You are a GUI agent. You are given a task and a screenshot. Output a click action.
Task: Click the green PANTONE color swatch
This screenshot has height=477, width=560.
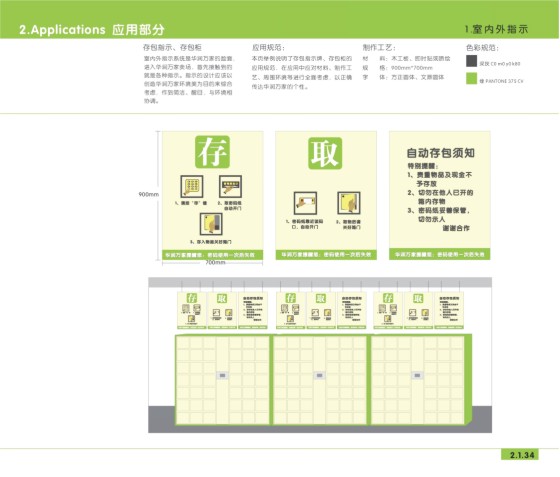(471, 79)
